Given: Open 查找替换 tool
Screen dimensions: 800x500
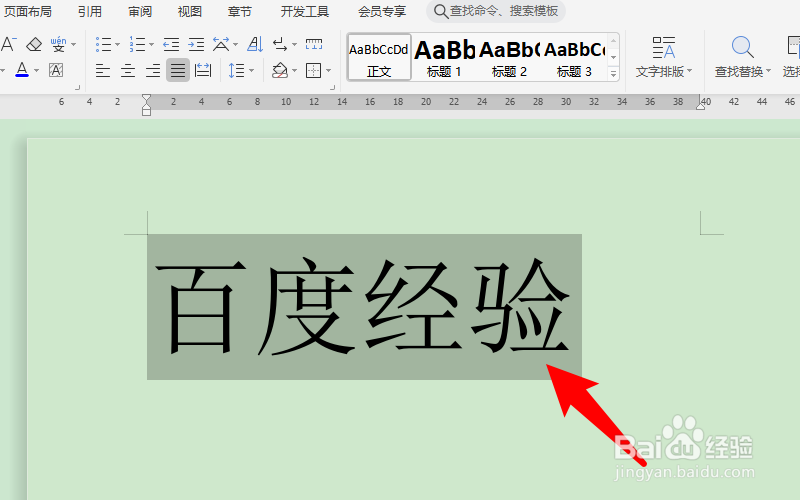Looking at the screenshot, I should [x=742, y=57].
